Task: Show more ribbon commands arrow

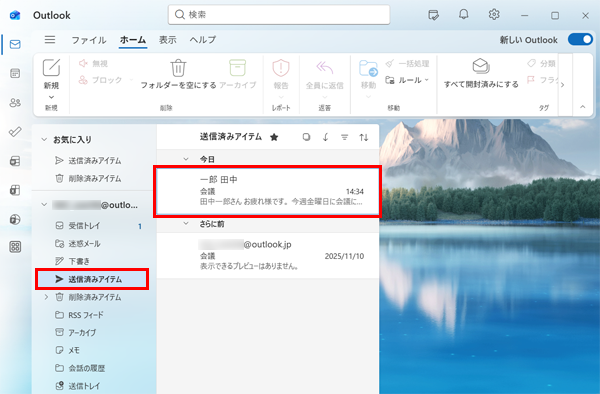Action: [562, 85]
